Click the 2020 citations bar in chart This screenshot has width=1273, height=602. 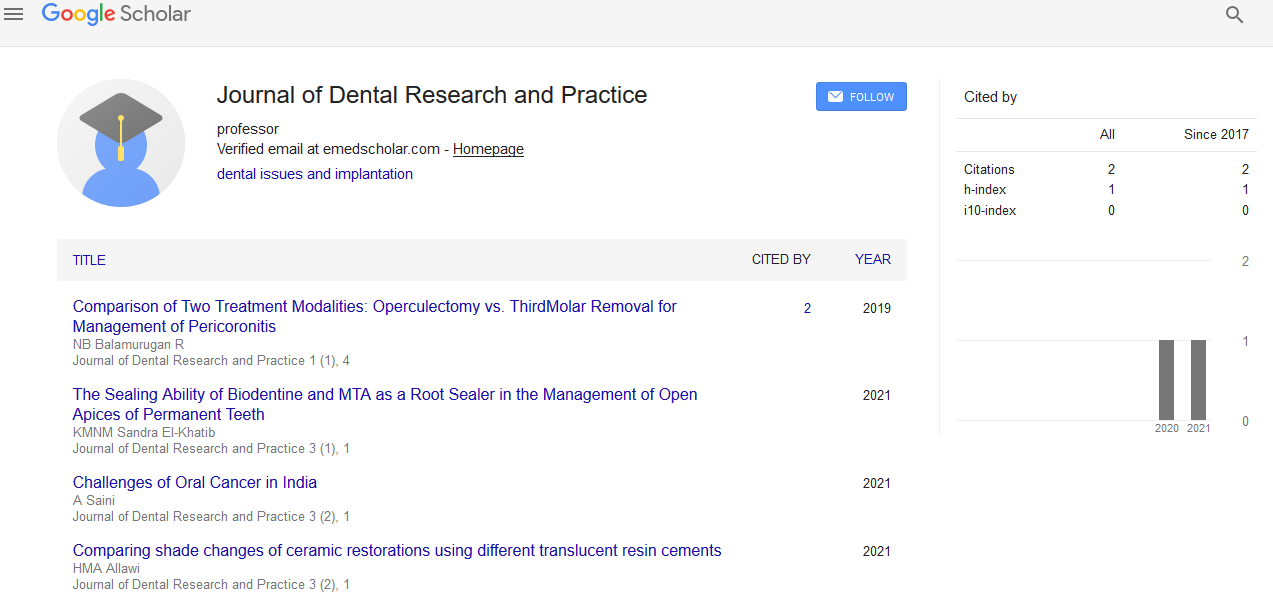(1166, 380)
